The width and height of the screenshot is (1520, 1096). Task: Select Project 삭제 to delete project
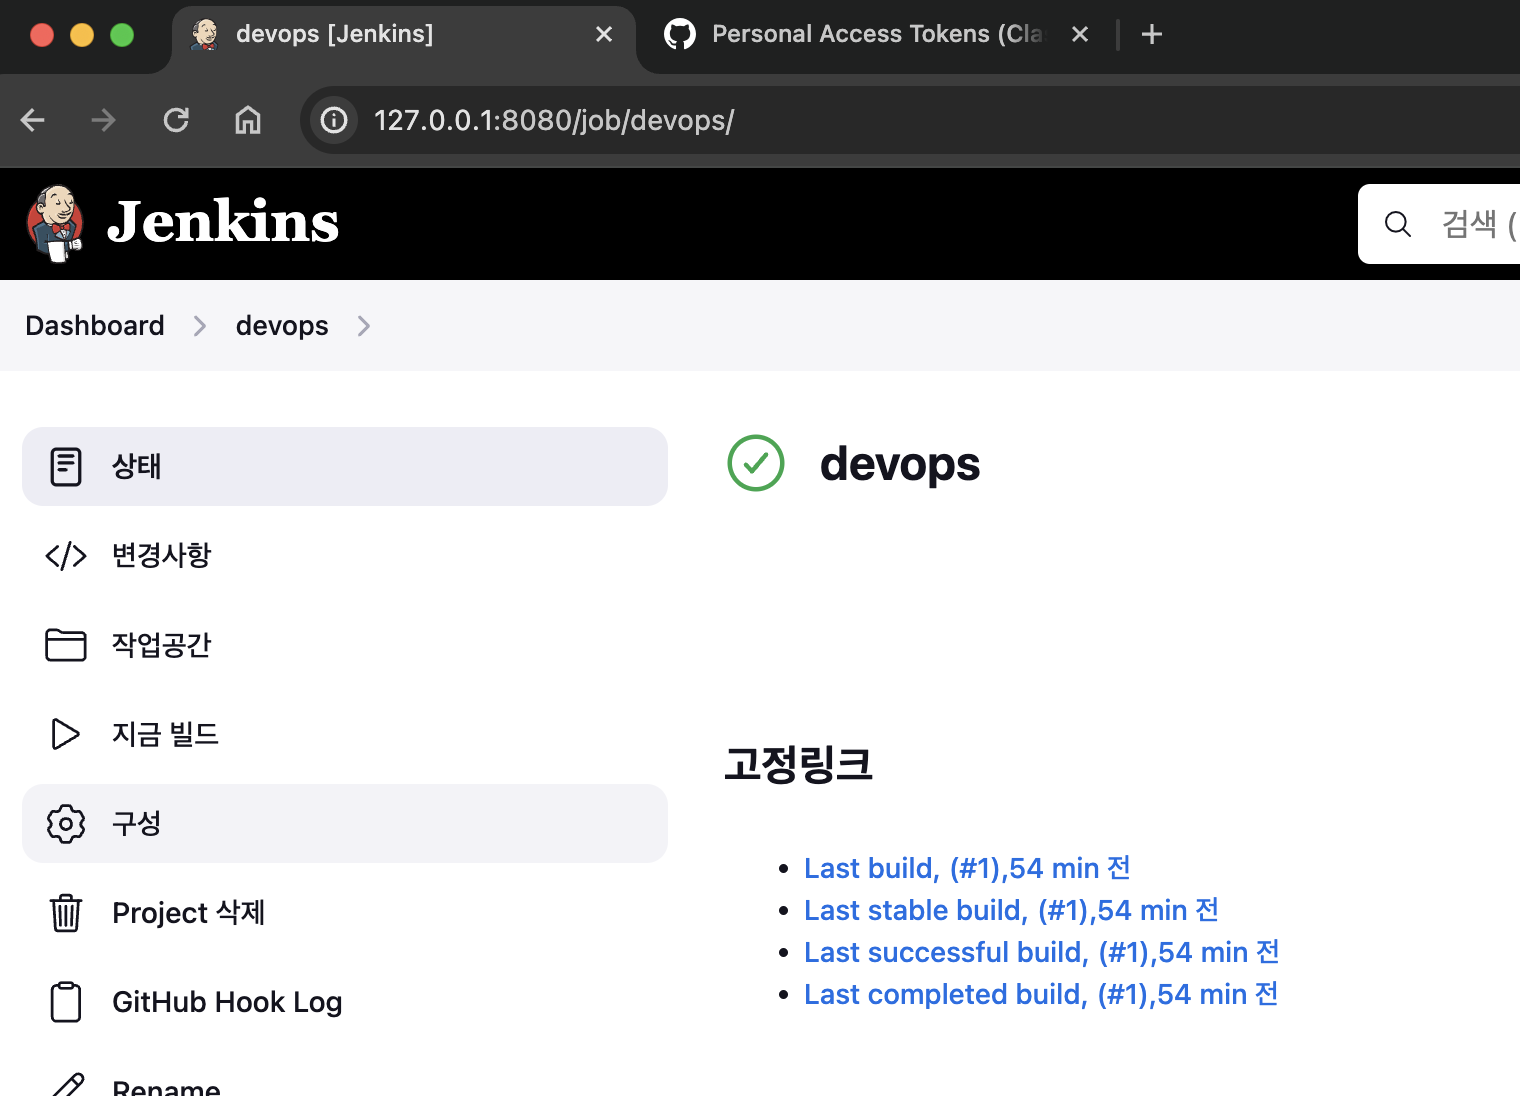coord(345,913)
